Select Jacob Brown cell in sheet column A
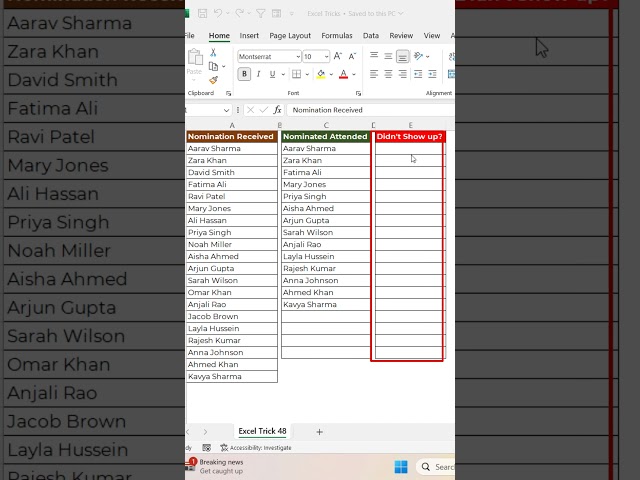 coord(232,316)
